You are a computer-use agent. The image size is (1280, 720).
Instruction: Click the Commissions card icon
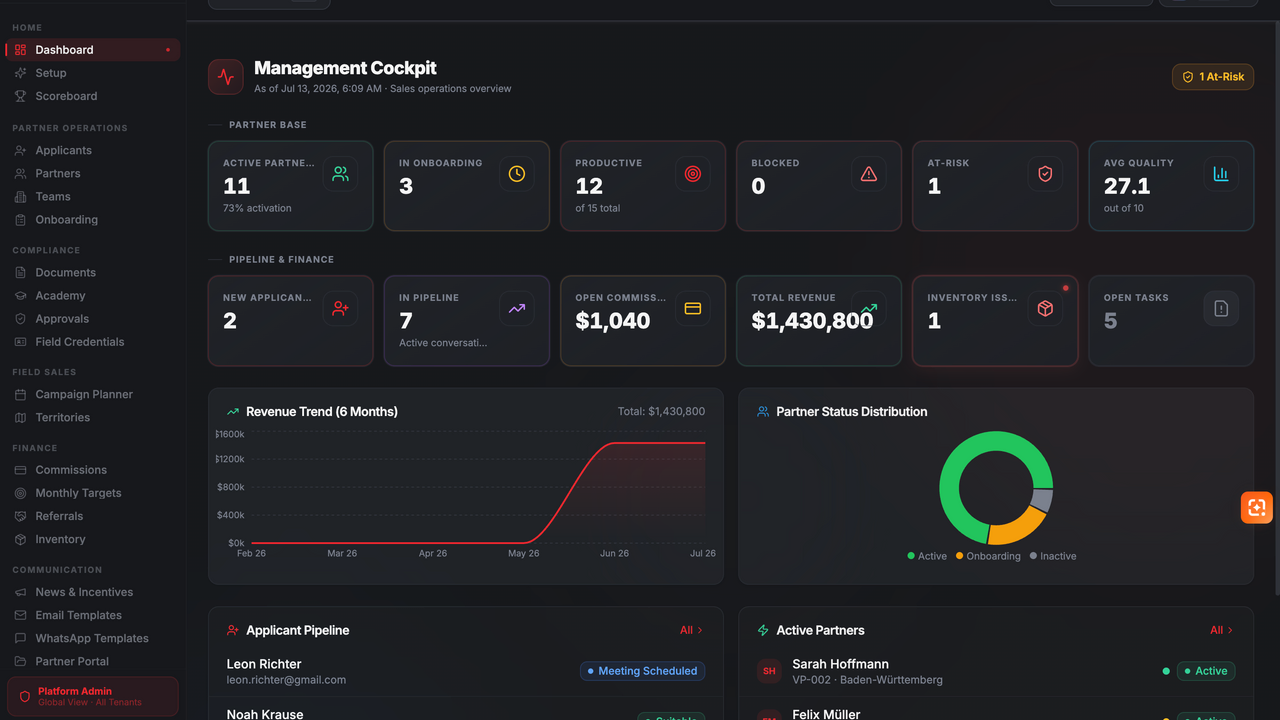coord(20,469)
